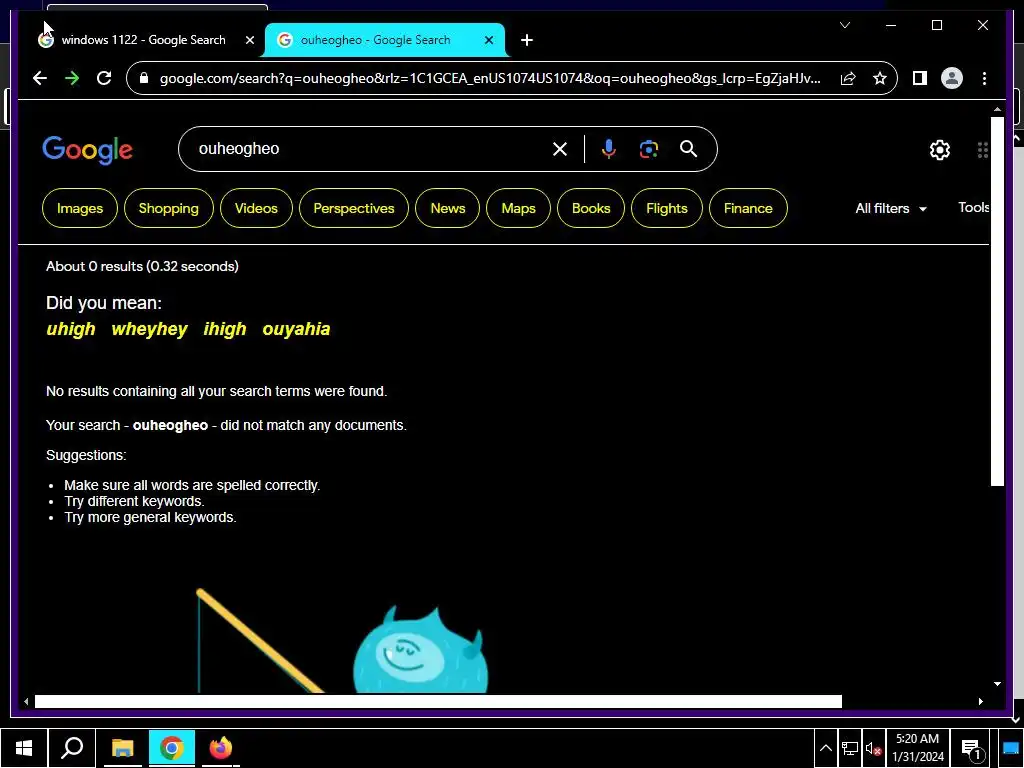Click the horizontal scrollbar thumb

point(438,701)
